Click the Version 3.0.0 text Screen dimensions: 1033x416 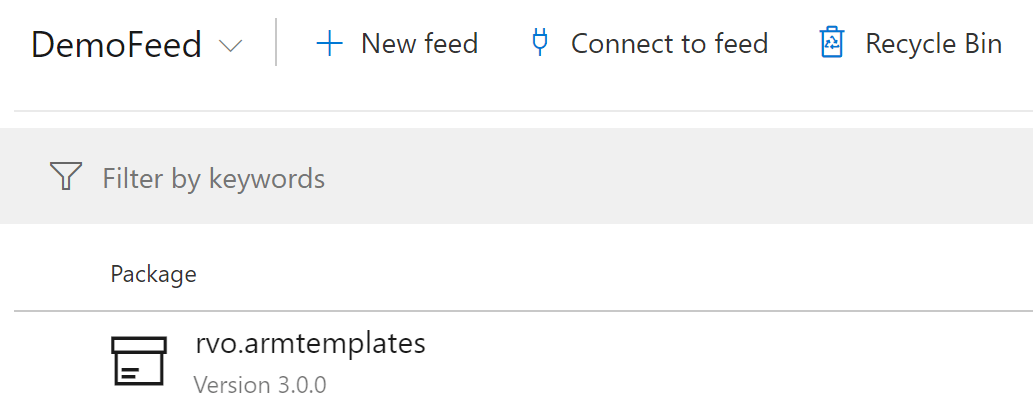click(x=260, y=385)
